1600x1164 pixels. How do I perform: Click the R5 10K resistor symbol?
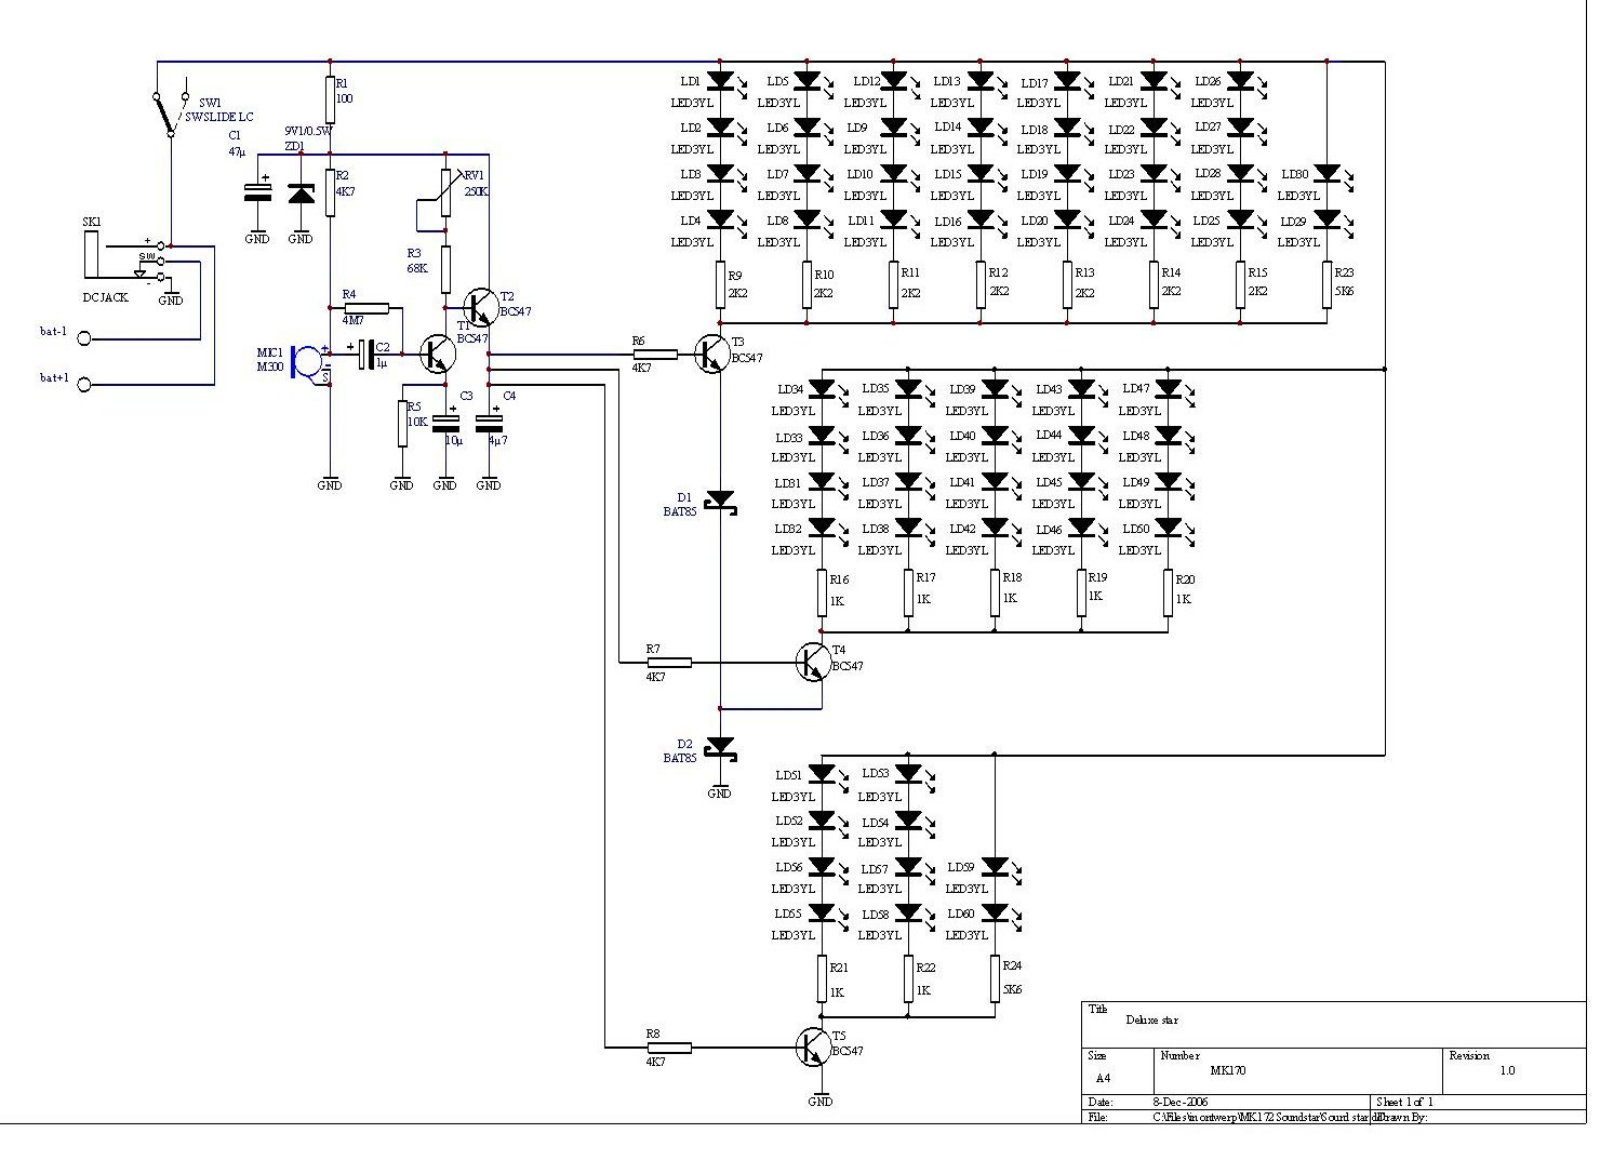click(402, 424)
